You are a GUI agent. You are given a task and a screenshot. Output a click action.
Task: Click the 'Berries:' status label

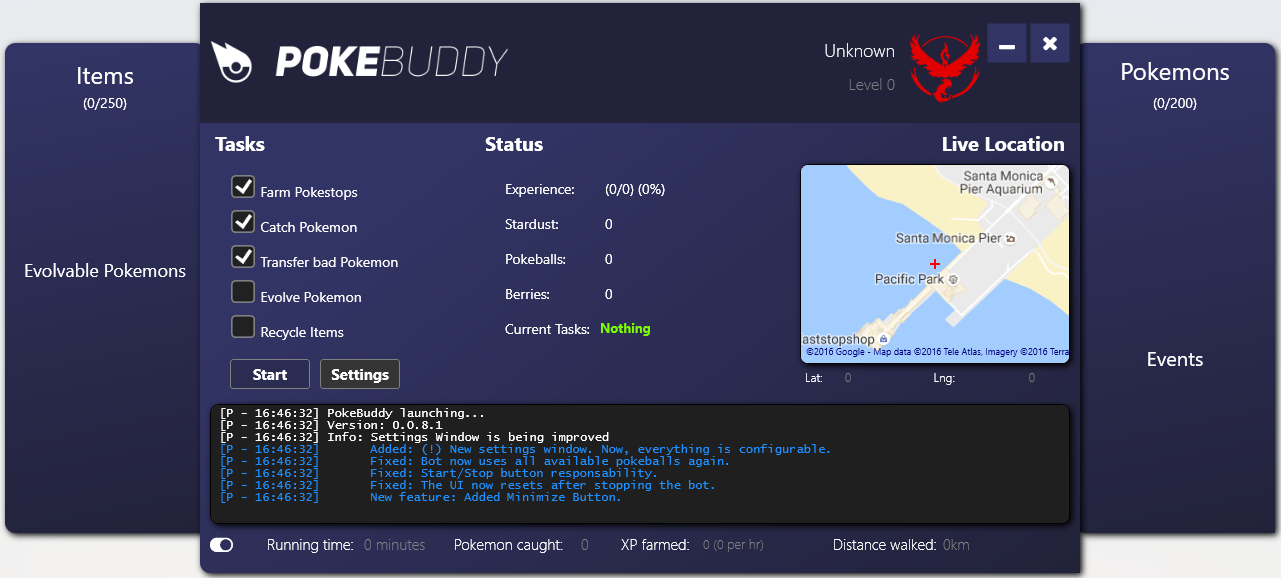point(528,294)
